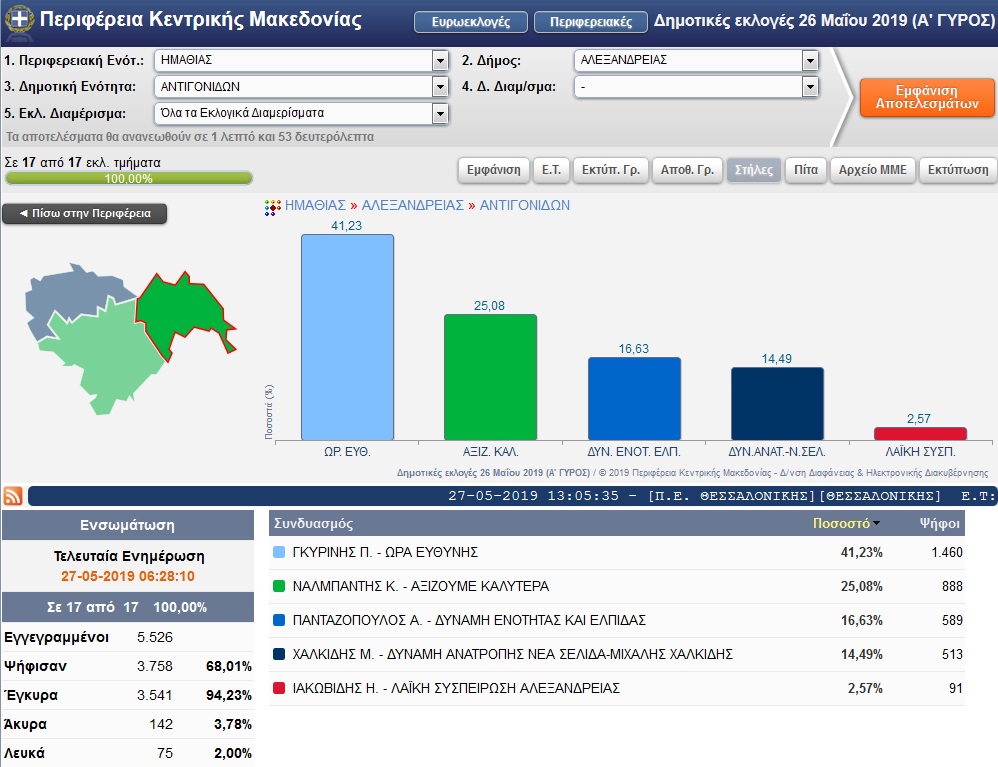Click the Αποθ. Γρ. button

pyautogui.click(x=687, y=170)
